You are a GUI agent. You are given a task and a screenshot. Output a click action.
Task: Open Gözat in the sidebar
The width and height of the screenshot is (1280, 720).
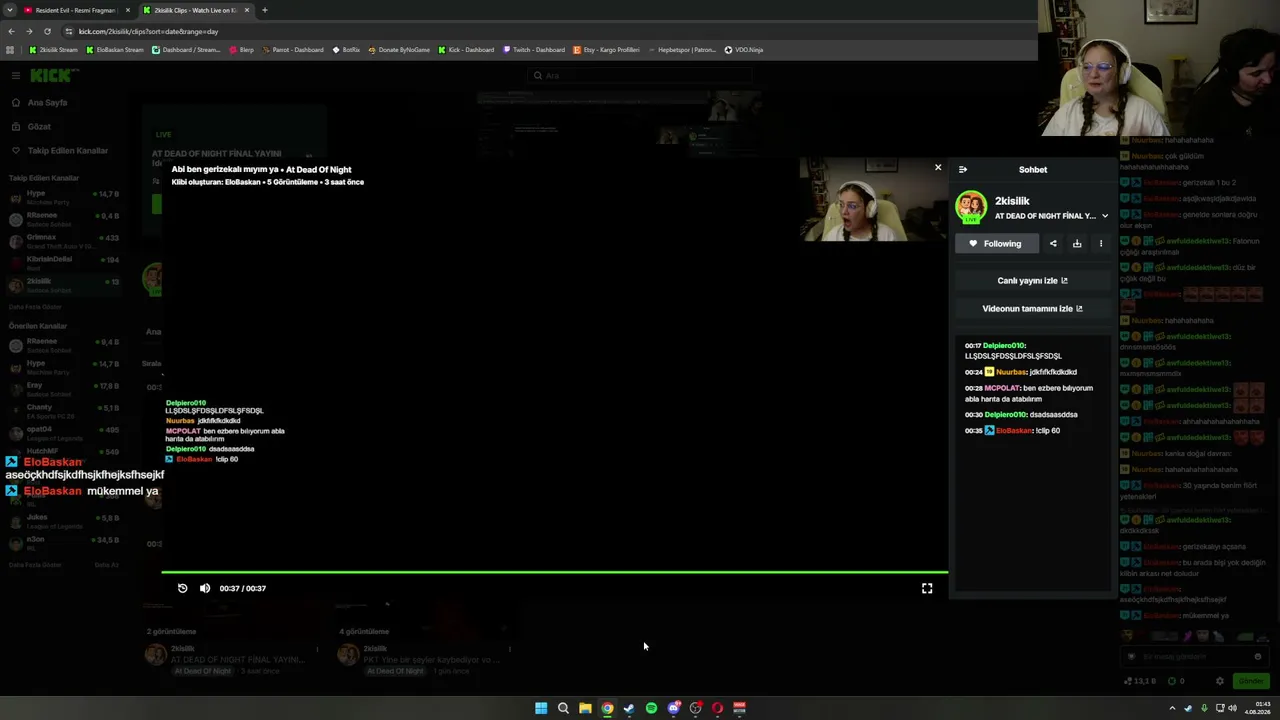coord(32,127)
